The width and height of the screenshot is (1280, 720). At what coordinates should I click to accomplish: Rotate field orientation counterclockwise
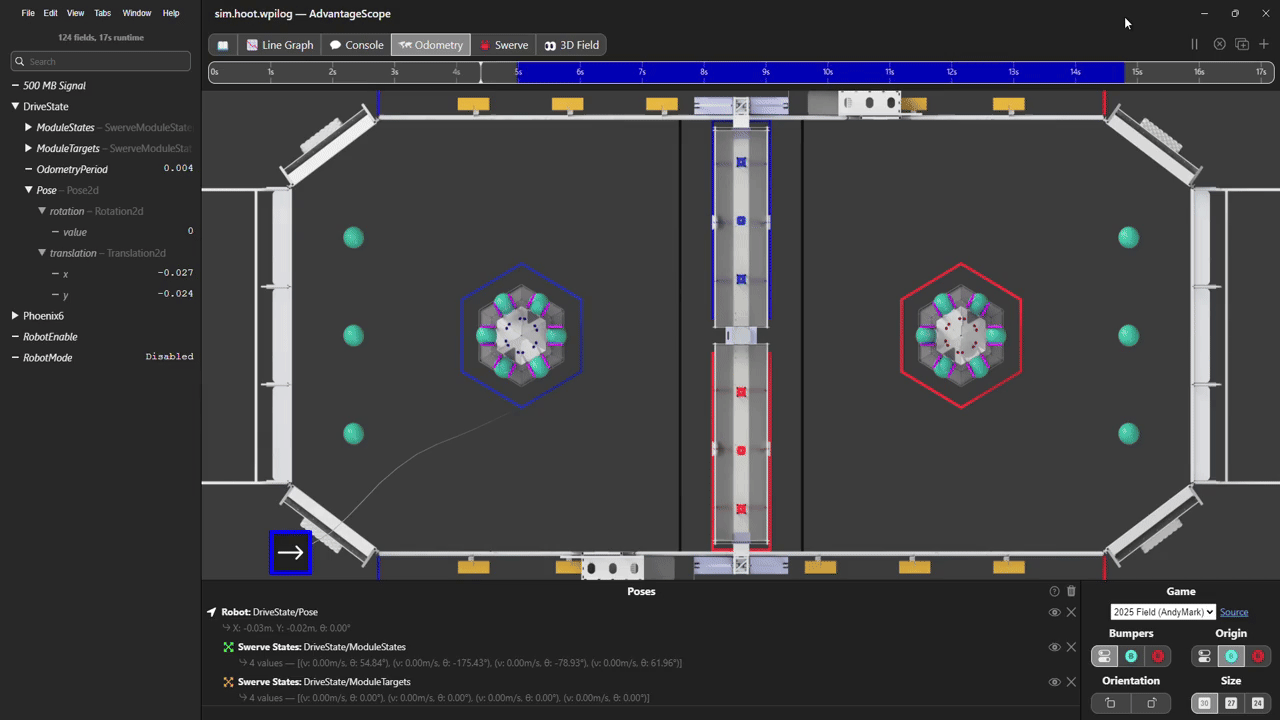(x=1111, y=703)
